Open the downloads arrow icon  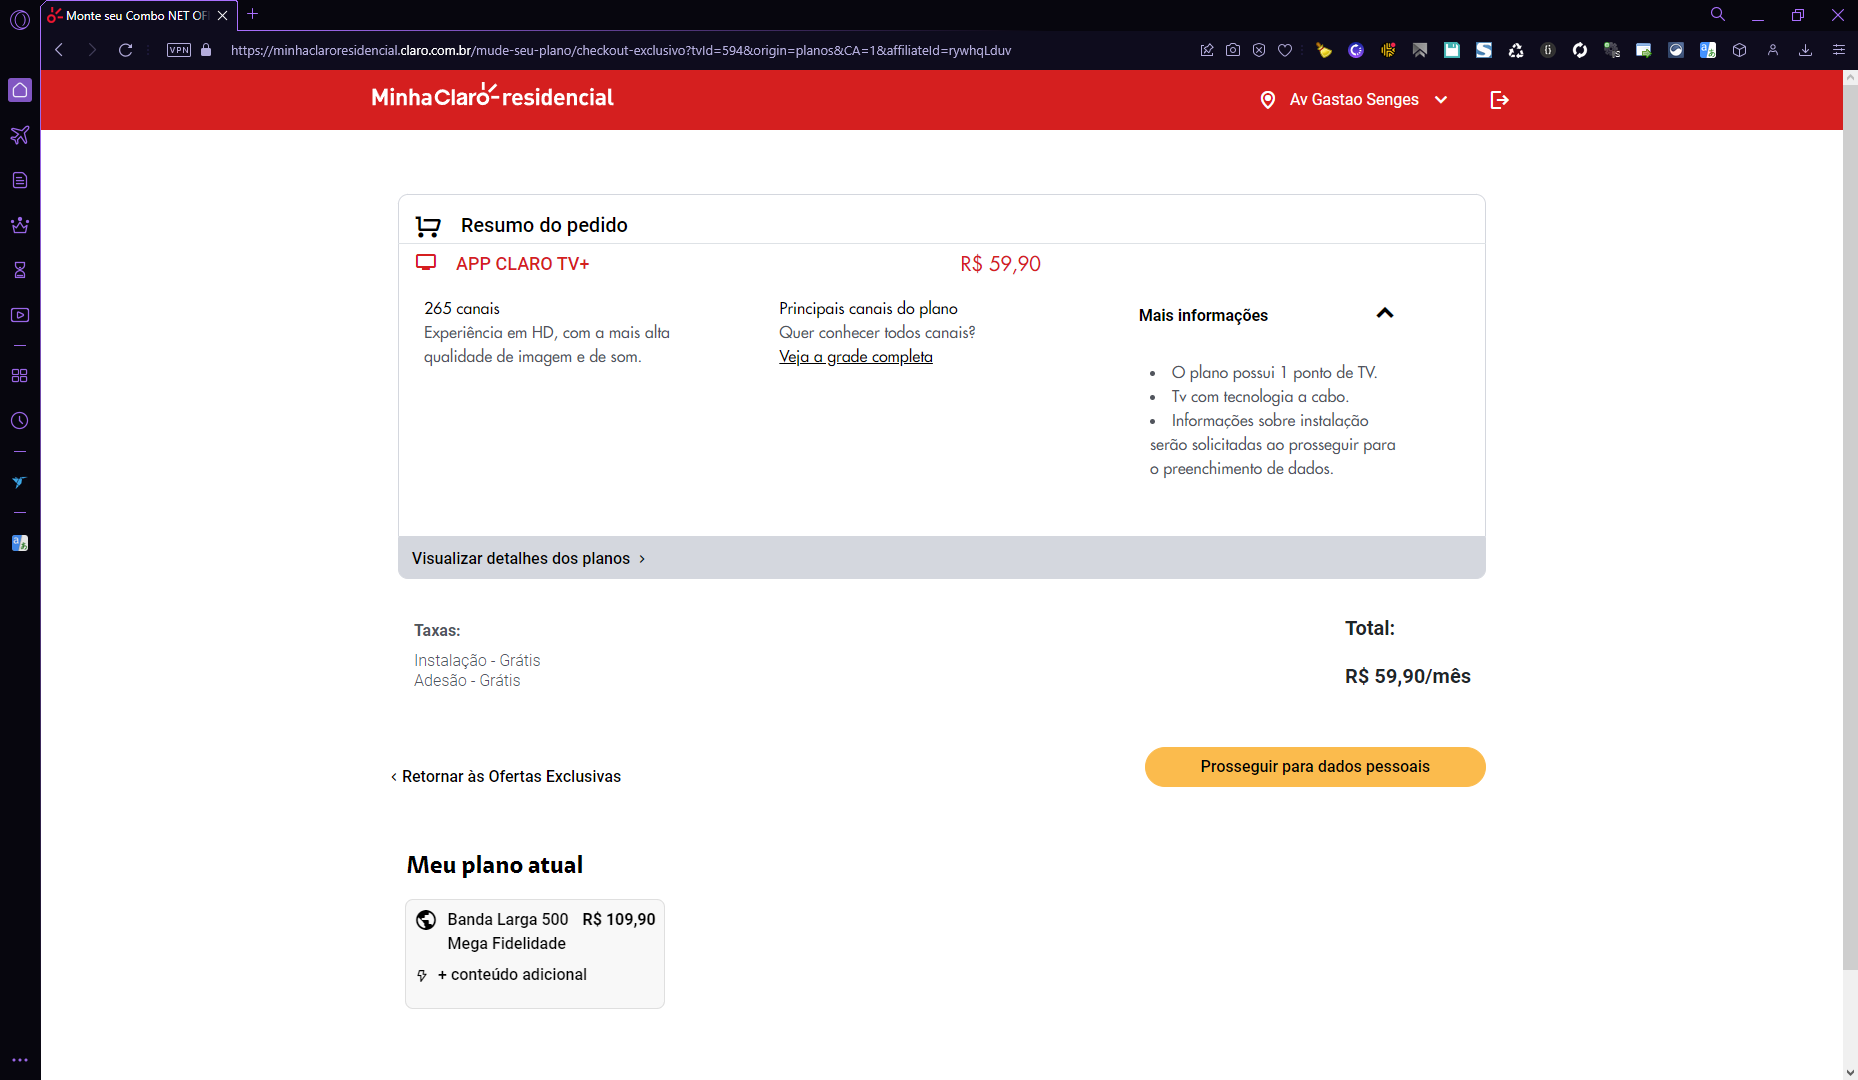[x=1805, y=50]
